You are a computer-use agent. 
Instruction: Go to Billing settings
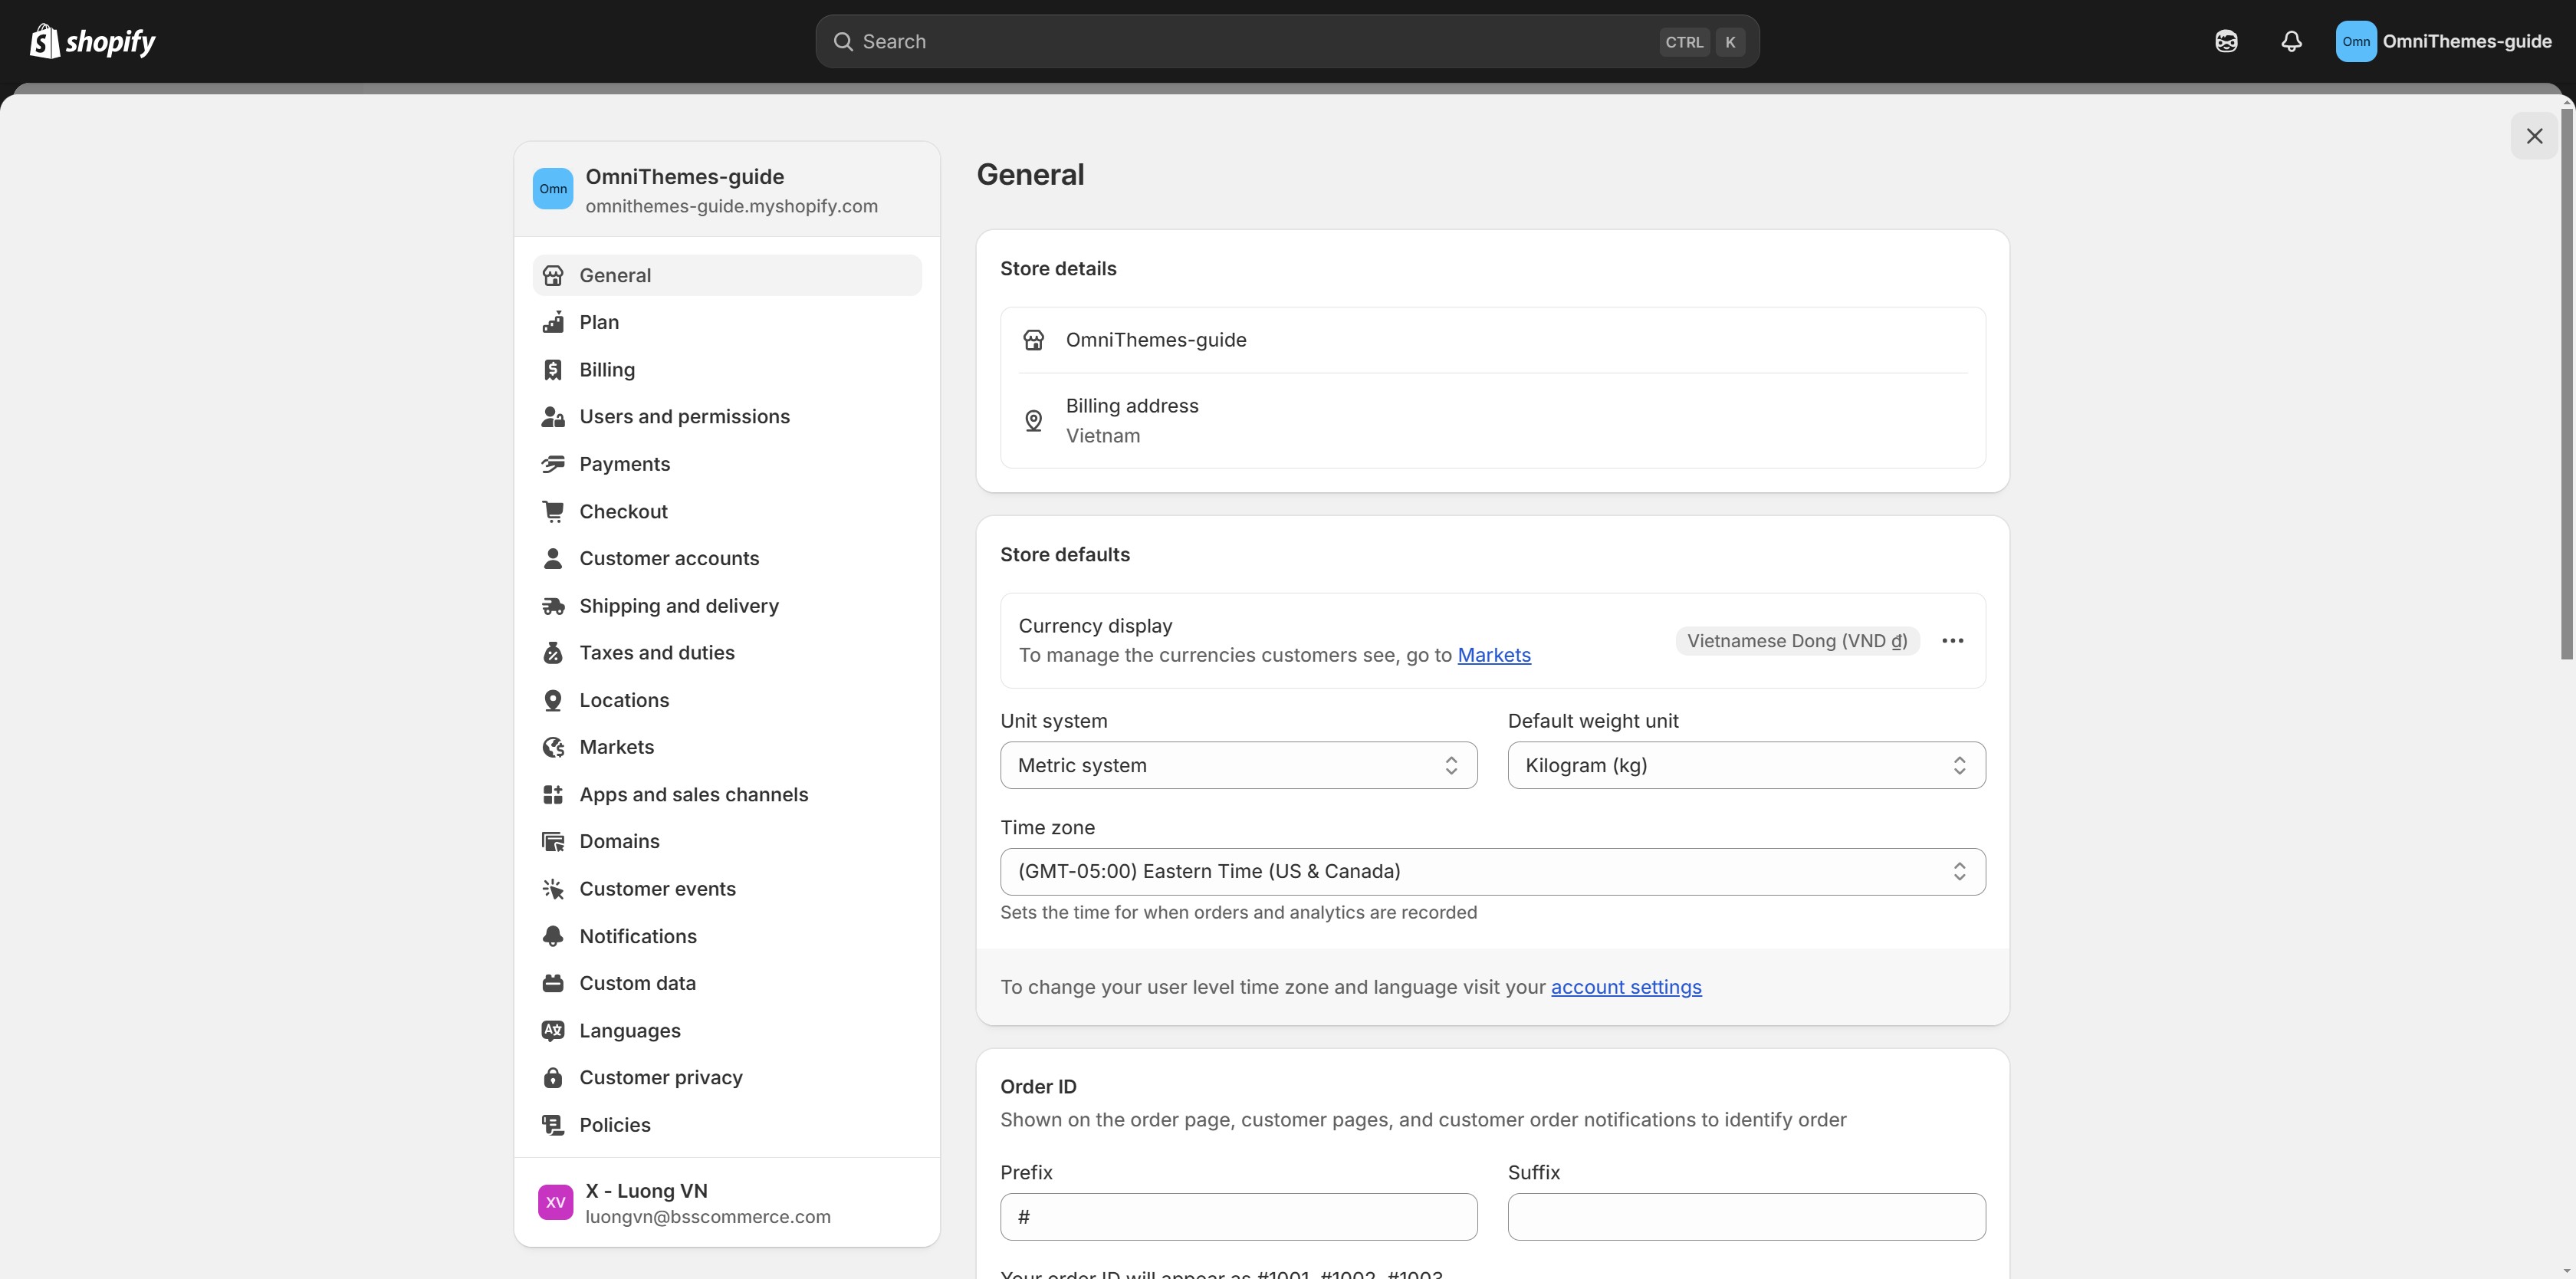(727, 370)
